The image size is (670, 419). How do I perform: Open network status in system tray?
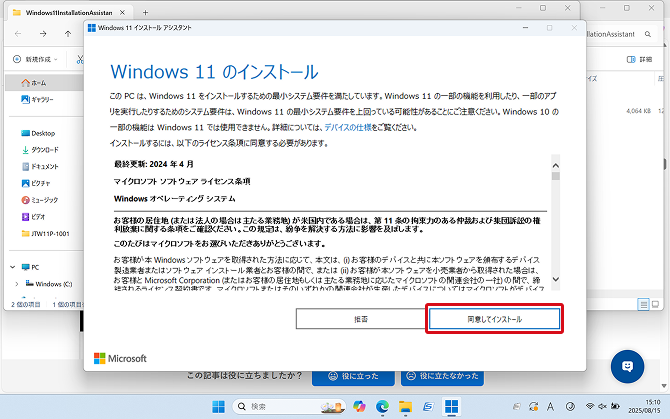(x=590, y=406)
